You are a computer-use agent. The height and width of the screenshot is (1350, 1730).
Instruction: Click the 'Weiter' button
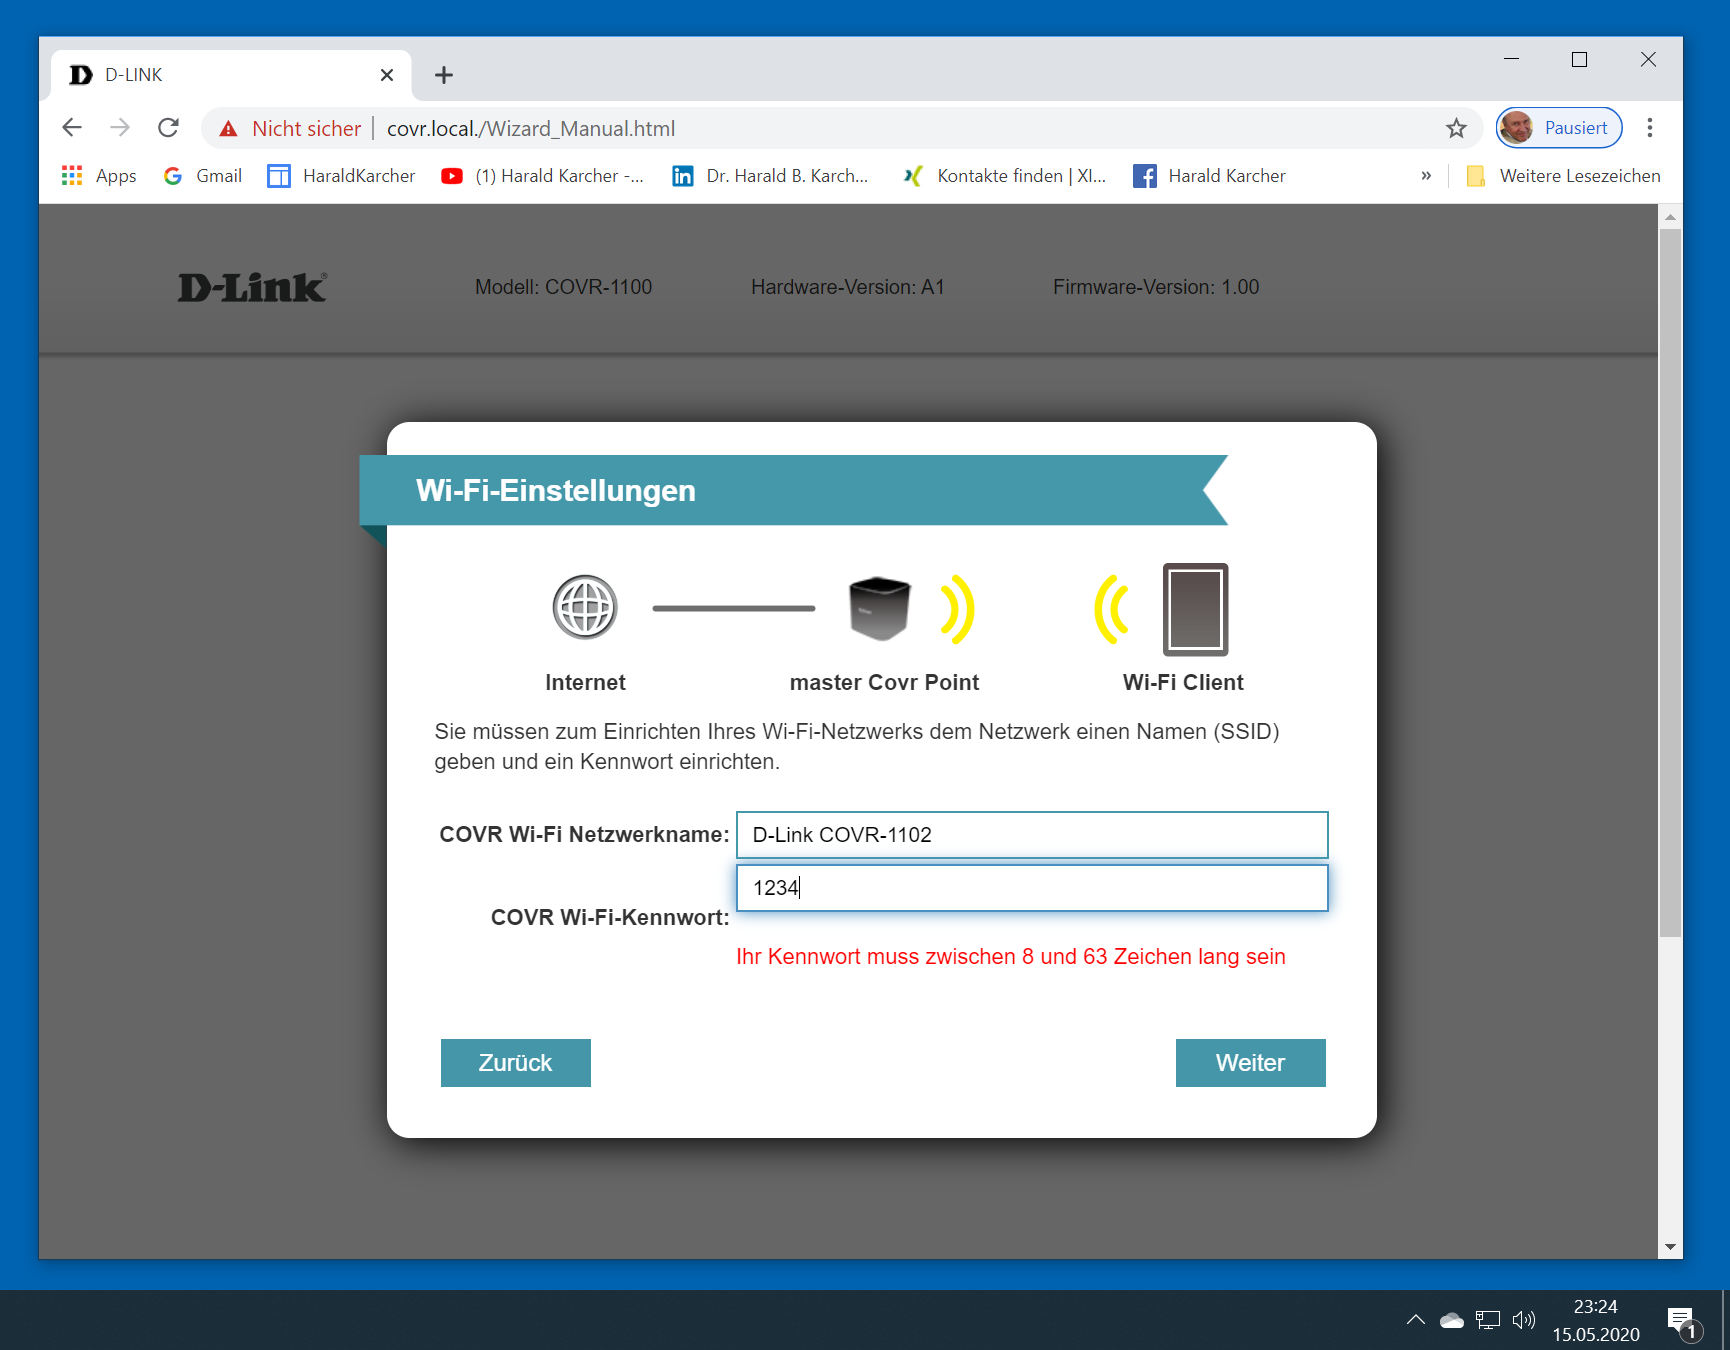click(1251, 1063)
